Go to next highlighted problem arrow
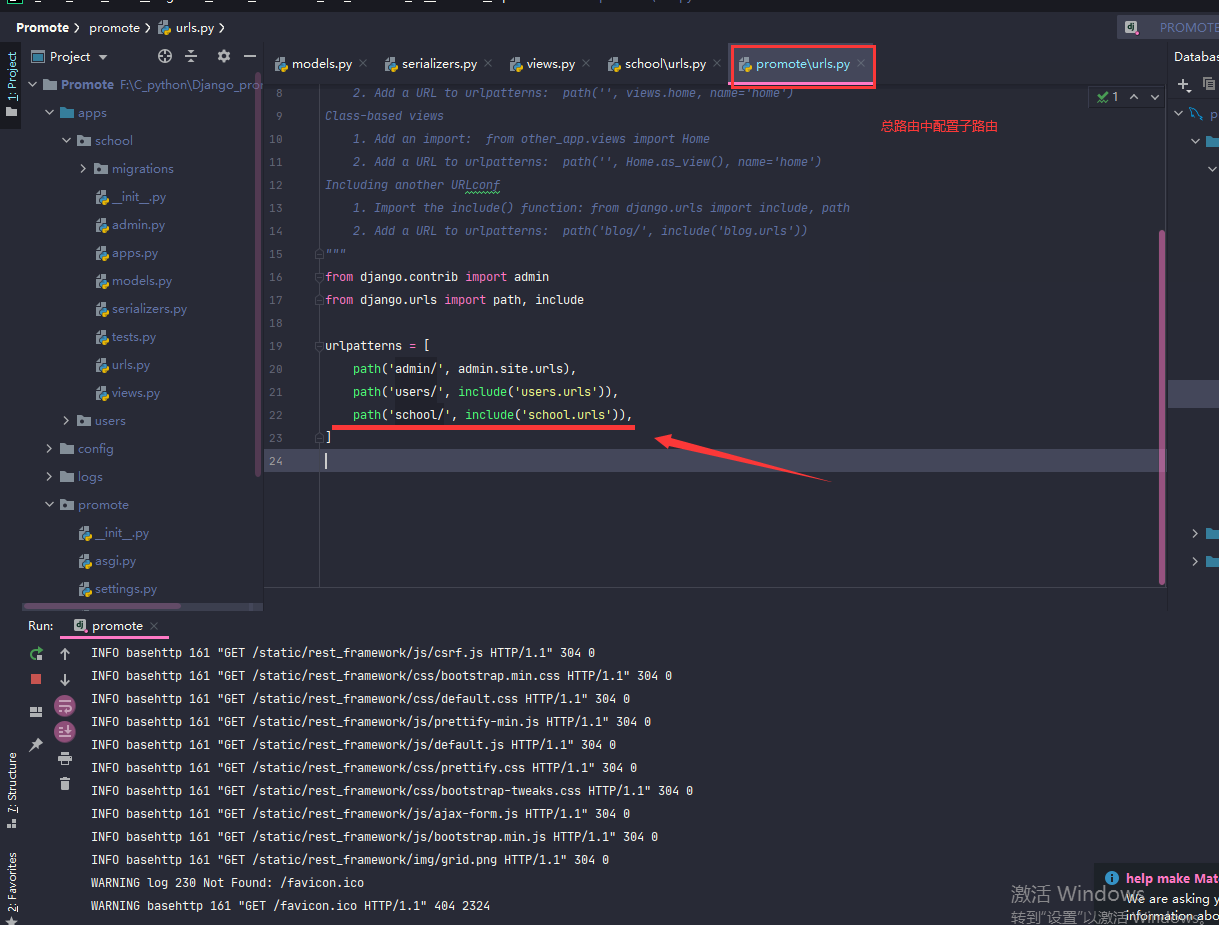Screen dimensions: 1219x925 coord(1155,97)
